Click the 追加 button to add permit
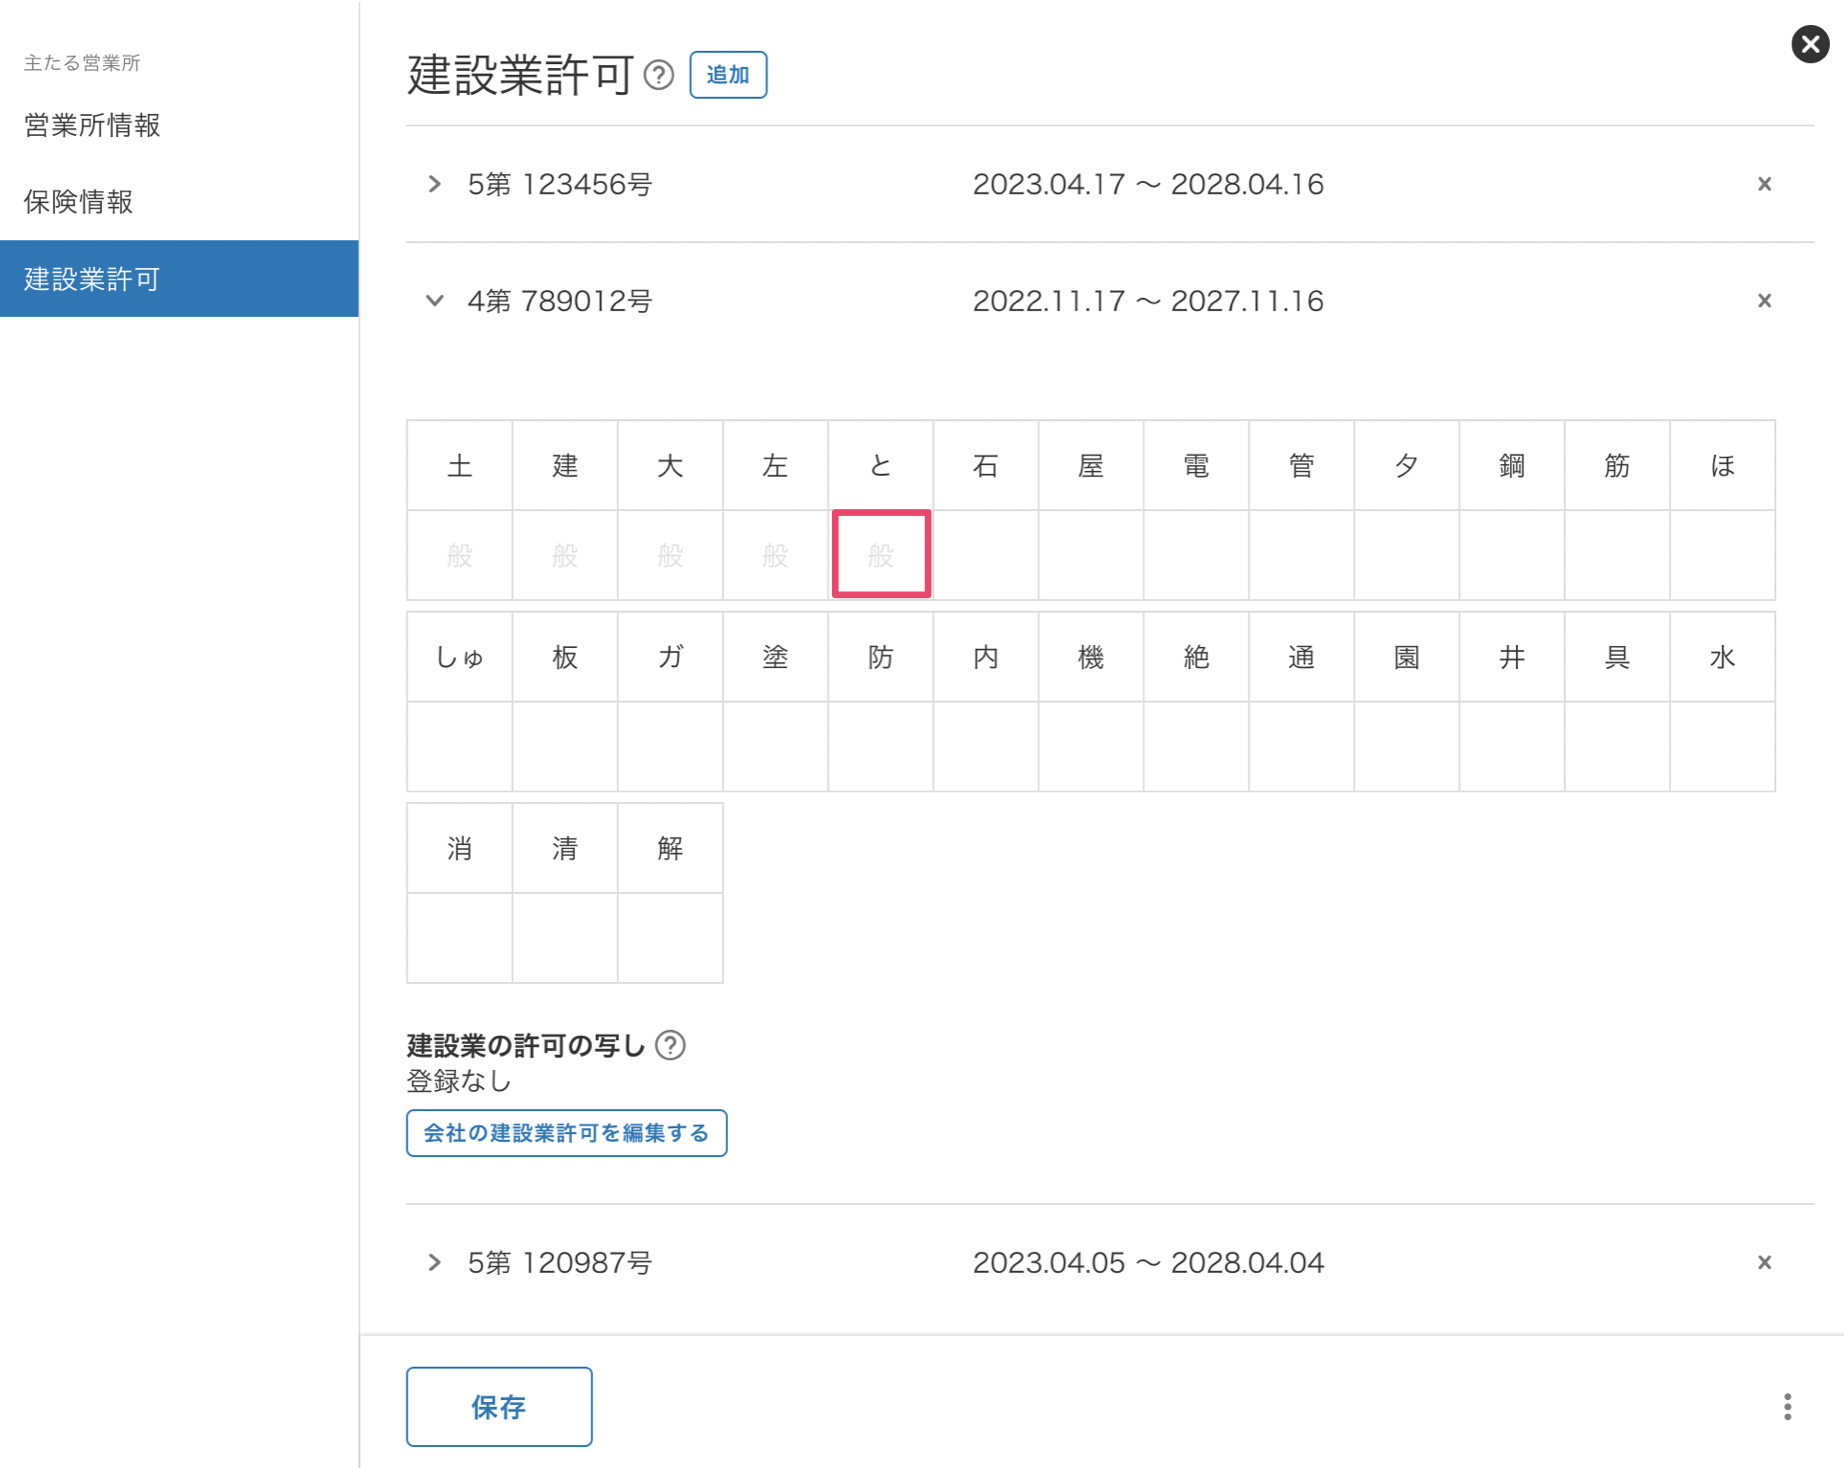The width and height of the screenshot is (1844, 1468). click(728, 75)
